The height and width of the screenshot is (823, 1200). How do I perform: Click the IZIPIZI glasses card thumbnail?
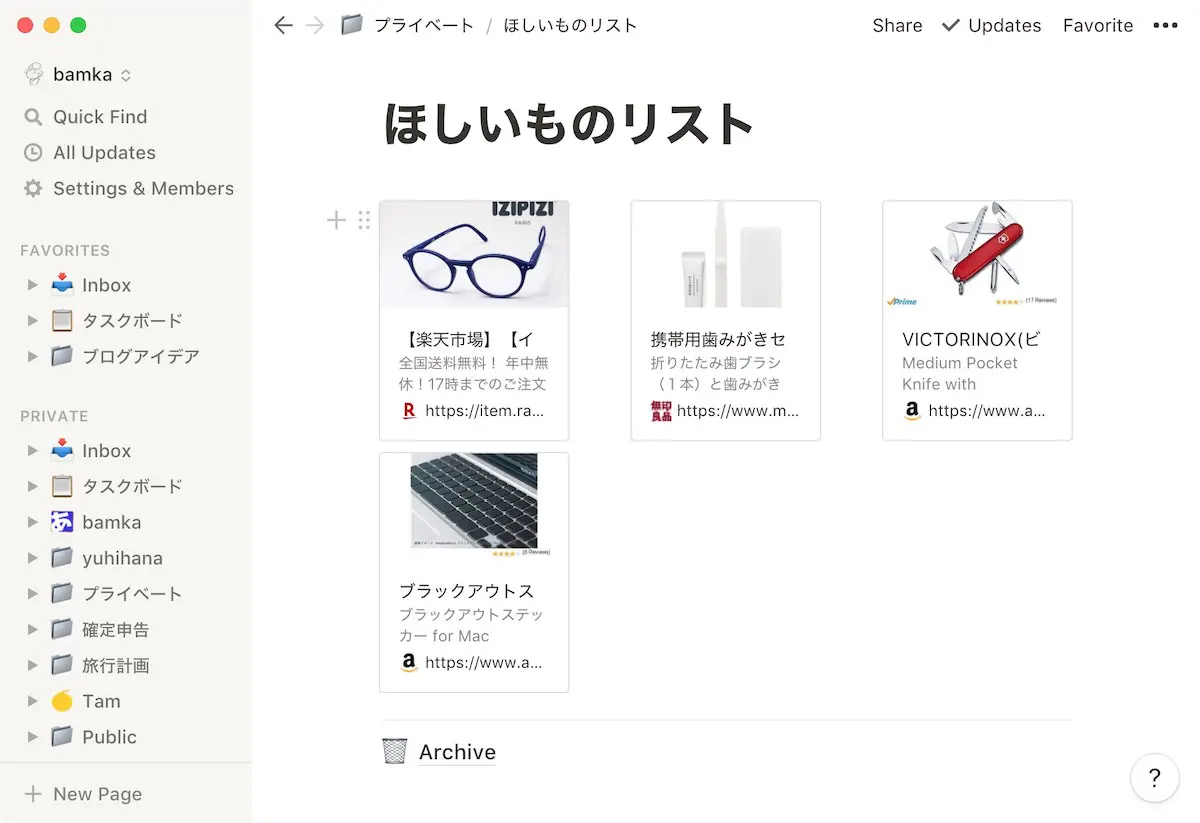pos(474,253)
